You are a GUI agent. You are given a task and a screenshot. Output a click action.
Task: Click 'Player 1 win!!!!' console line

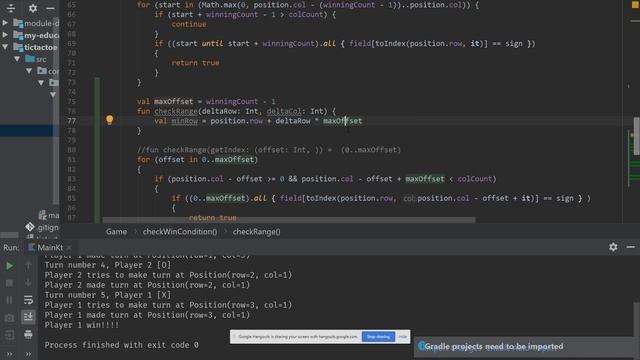coord(82,325)
